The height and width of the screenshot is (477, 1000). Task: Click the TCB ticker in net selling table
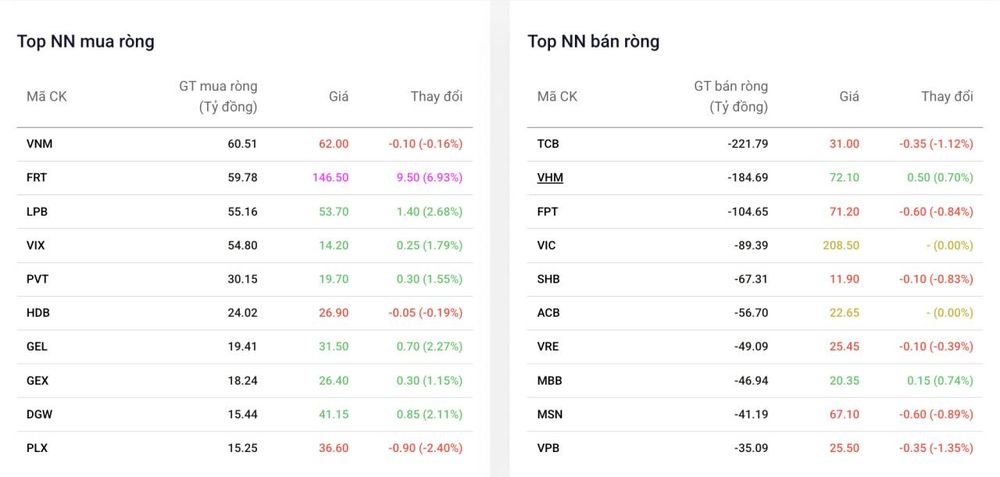coord(548,143)
